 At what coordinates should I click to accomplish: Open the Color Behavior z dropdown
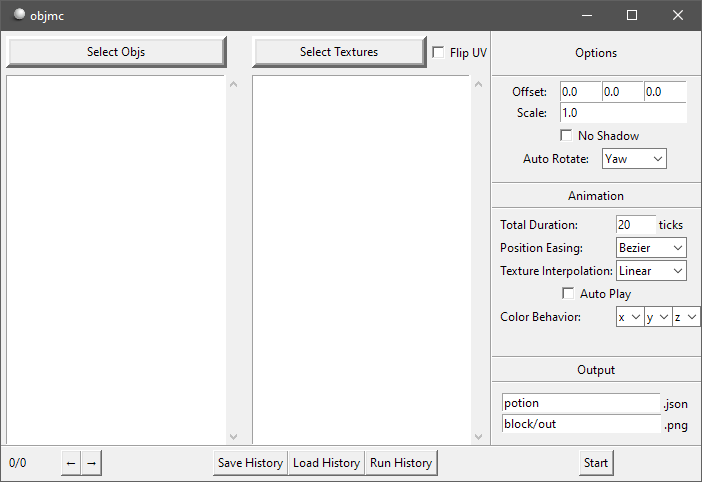click(x=686, y=317)
